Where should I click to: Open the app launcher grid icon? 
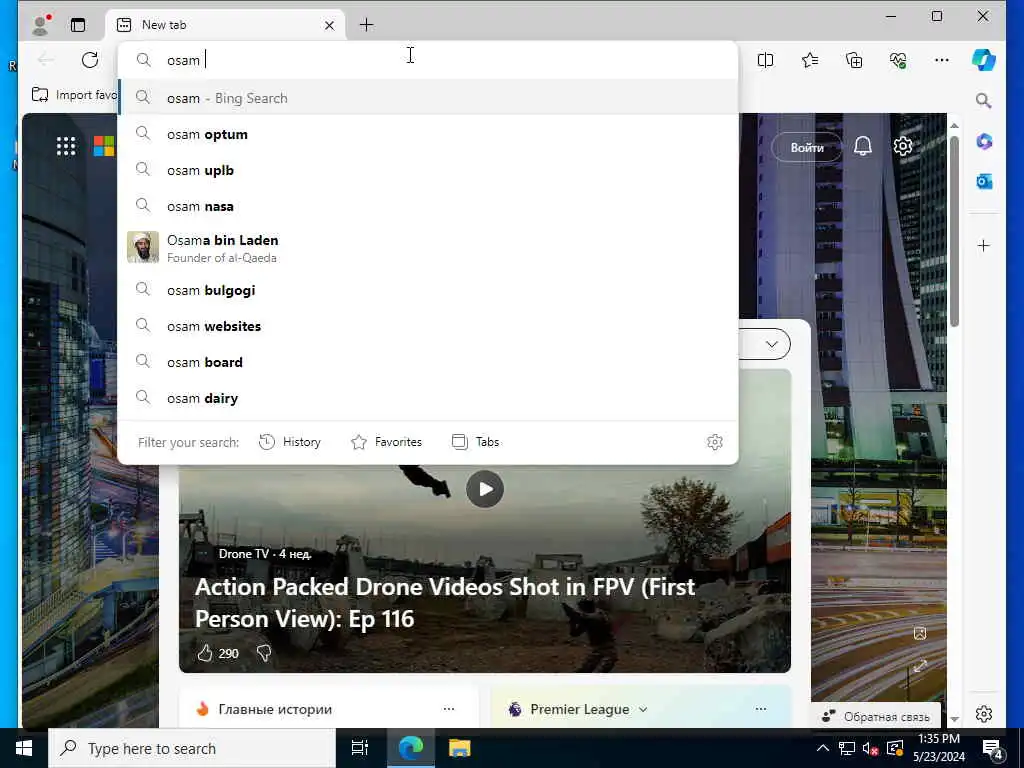click(66, 146)
